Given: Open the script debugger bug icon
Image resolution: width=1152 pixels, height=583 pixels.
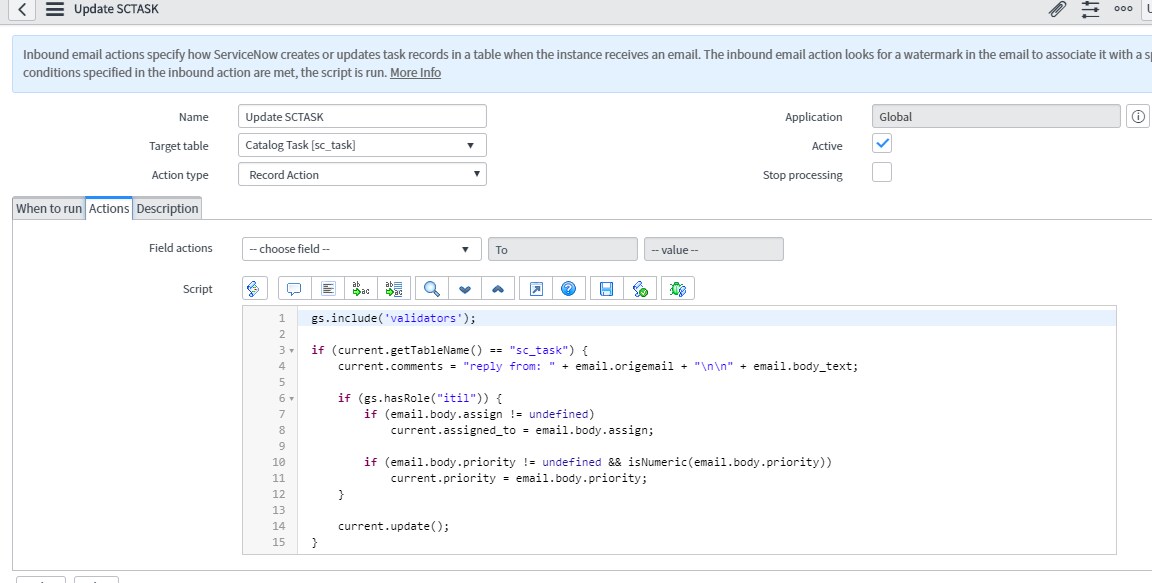Looking at the screenshot, I should pos(677,289).
